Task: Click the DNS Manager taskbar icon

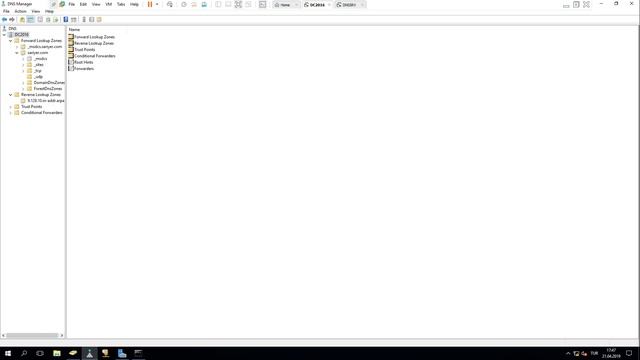Action: (89, 353)
